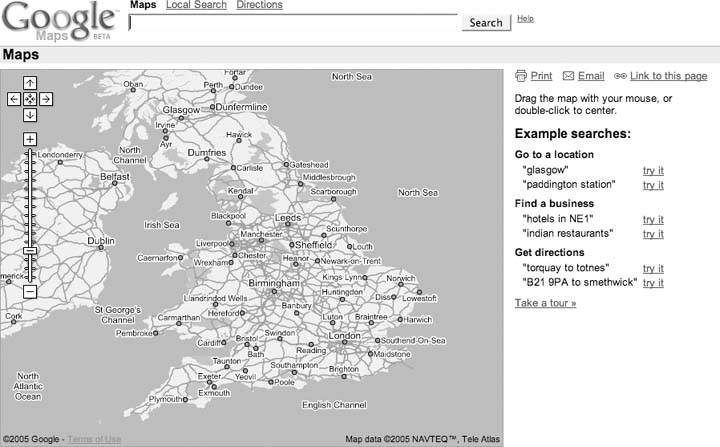Open the Local Search tab
The height and width of the screenshot is (447, 720).
coord(196,5)
